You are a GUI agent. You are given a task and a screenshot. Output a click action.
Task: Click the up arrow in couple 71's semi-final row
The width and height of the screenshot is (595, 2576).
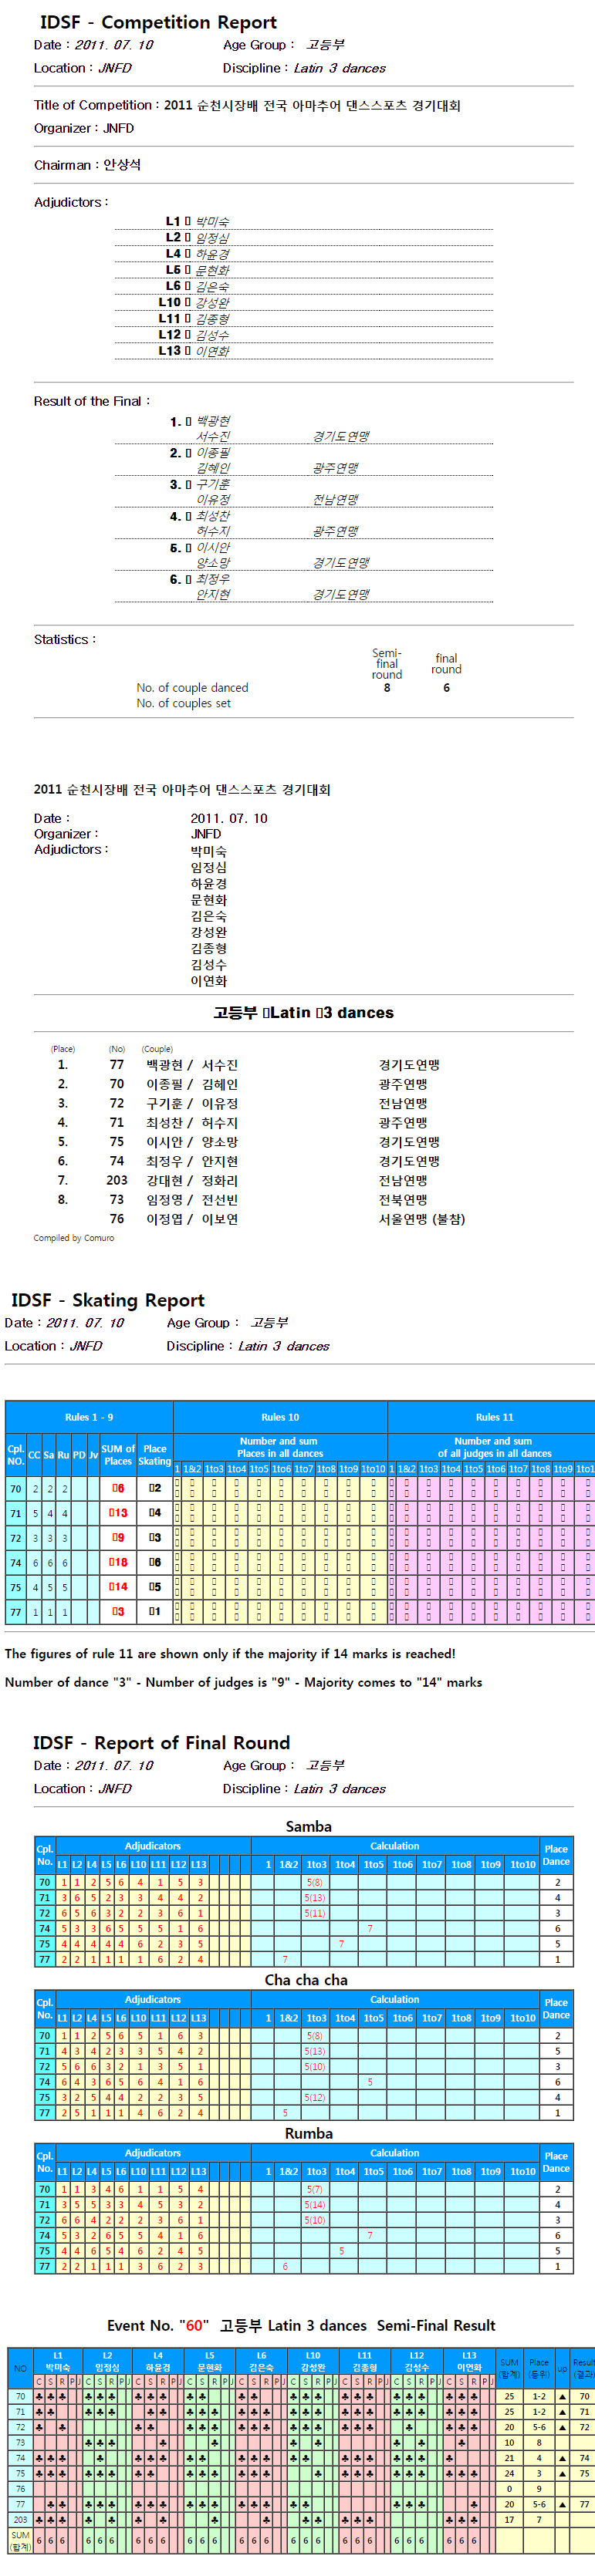tap(562, 2412)
